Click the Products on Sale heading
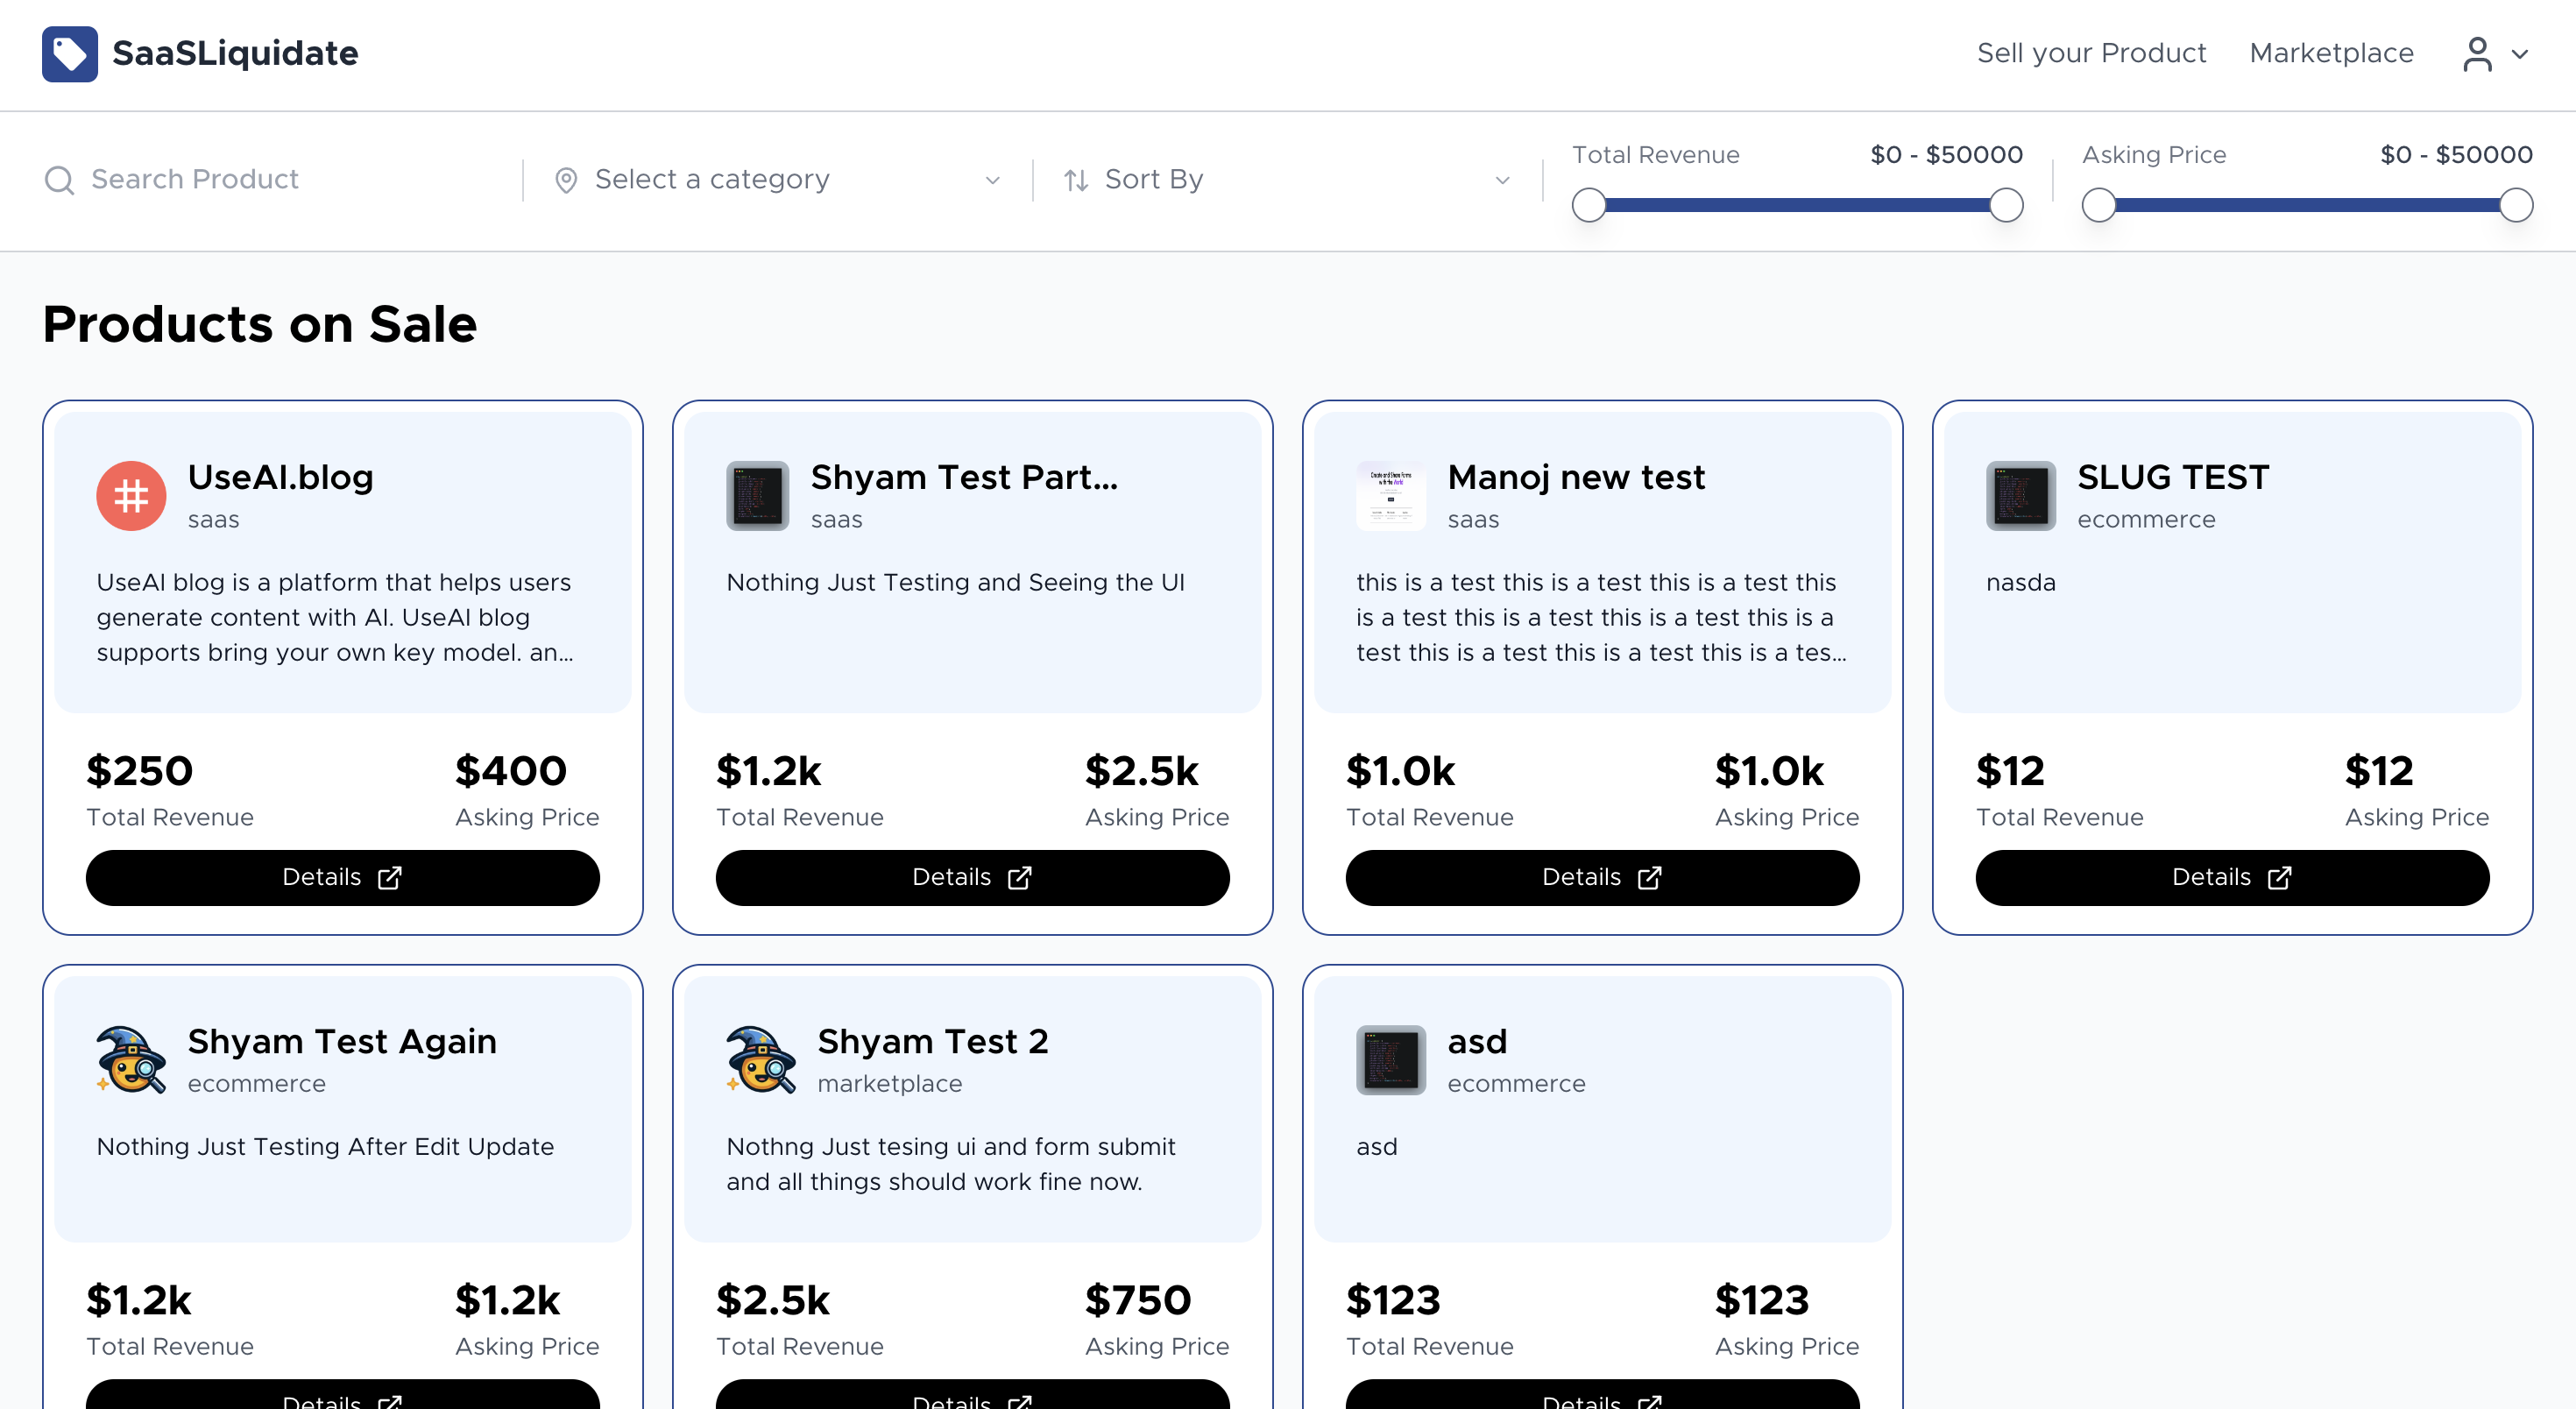This screenshot has width=2576, height=1409. [x=259, y=324]
